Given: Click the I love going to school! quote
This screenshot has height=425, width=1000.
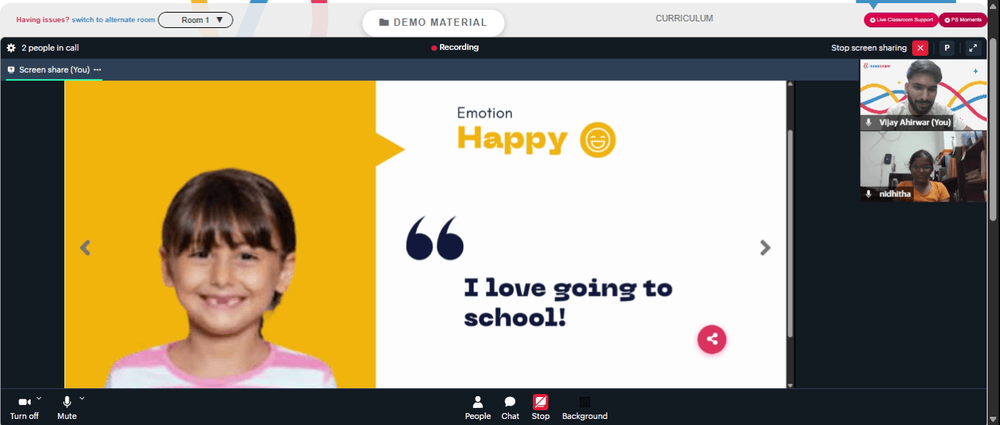Looking at the screenshot, I should point(568,302).
